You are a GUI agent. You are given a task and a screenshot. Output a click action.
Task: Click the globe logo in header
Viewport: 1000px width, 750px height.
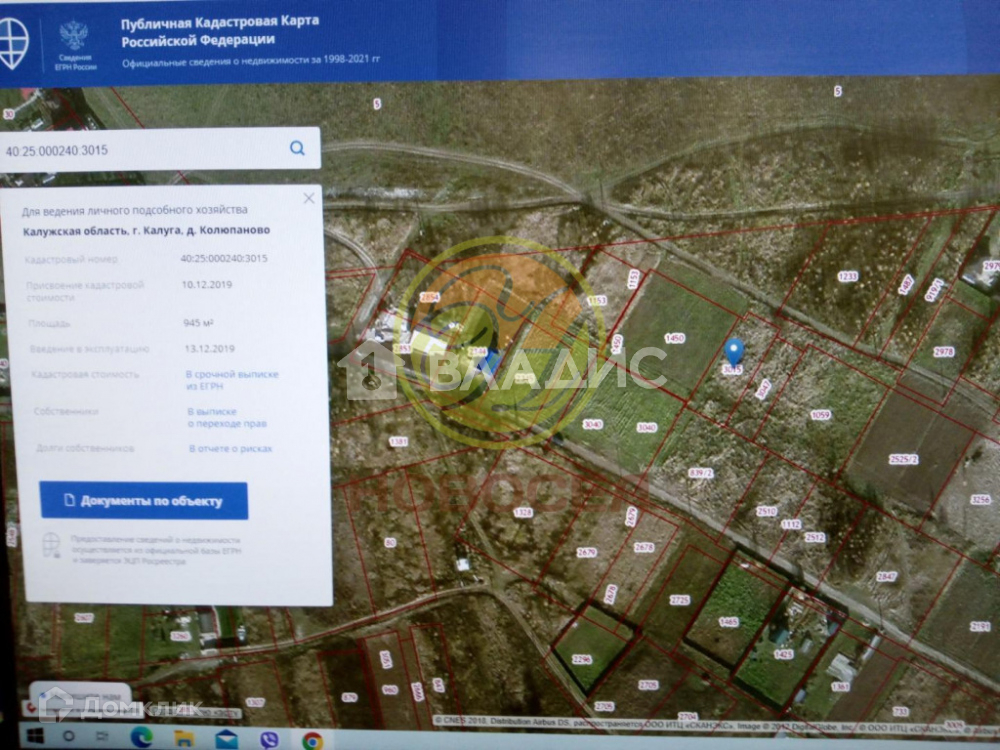(x=12, y=43)
